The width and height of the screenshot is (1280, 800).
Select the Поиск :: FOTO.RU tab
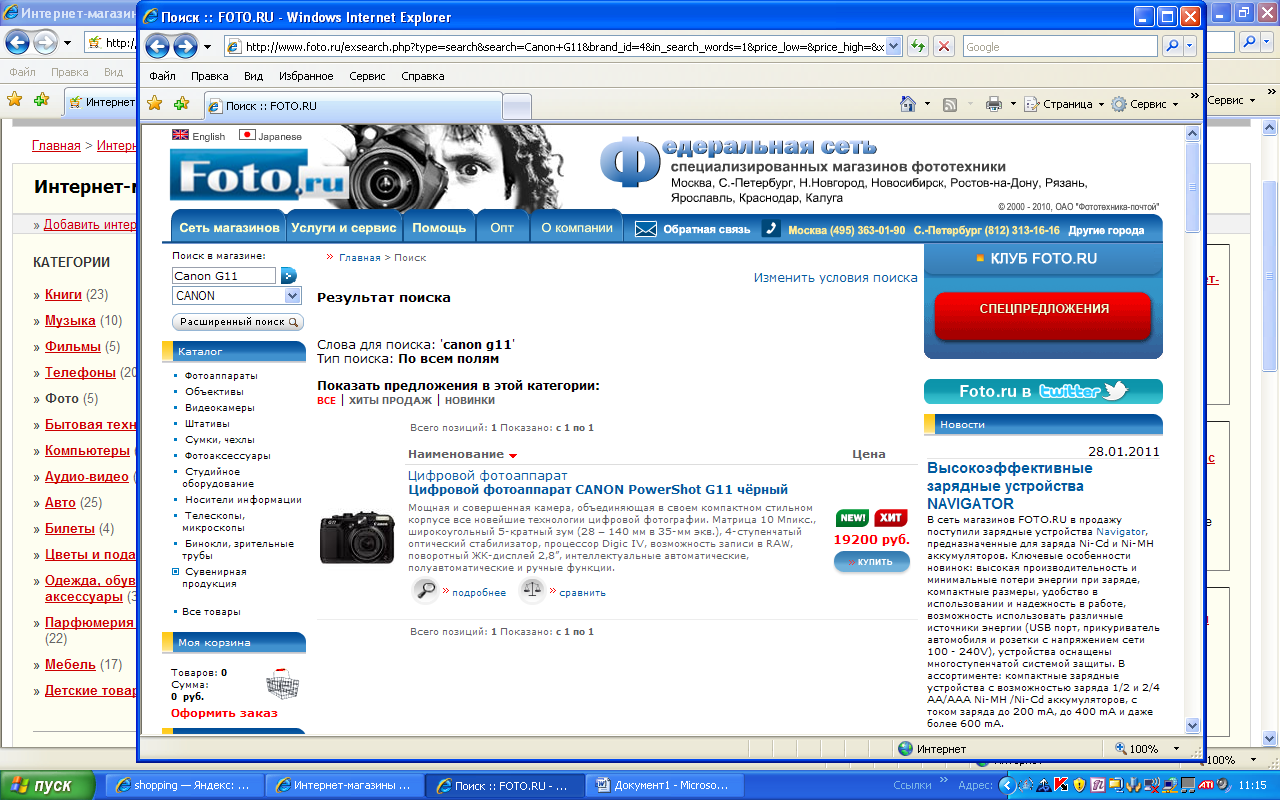coord(353,106)
